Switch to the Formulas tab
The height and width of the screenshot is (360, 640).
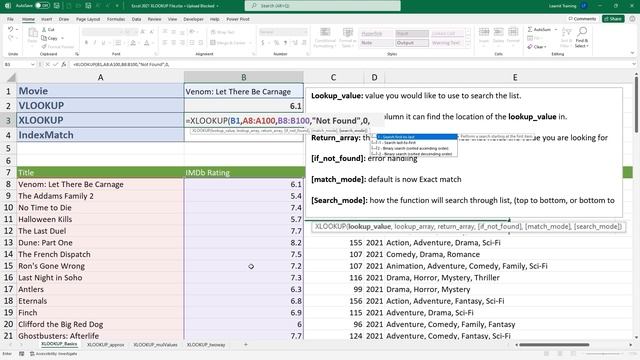[116, 19]
